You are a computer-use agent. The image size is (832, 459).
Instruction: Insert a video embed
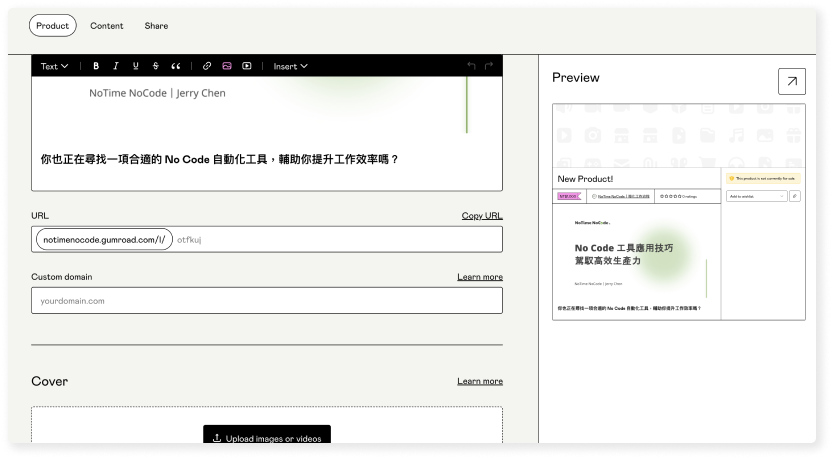247,66
